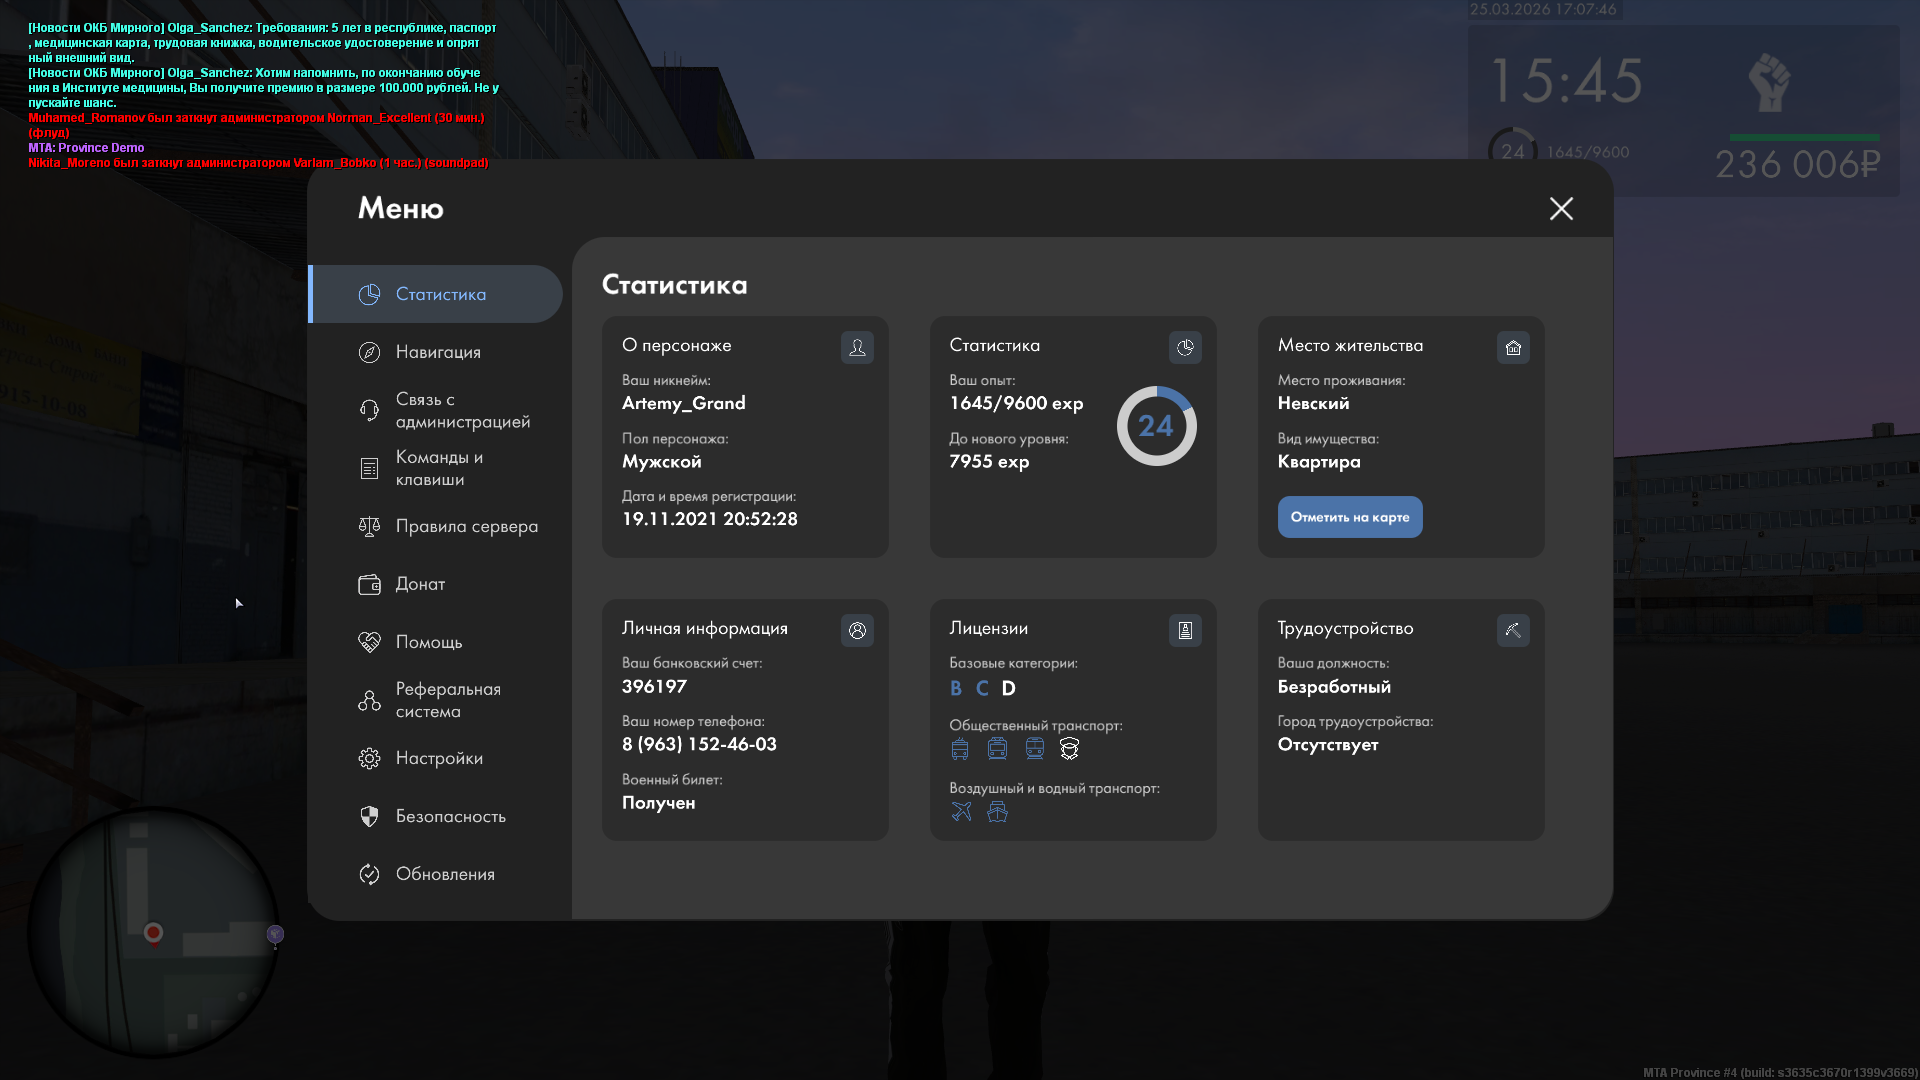Click the character profile icon in О персонаже card
This screenshot has width=1920, height=1080.
tap(857, 347)
